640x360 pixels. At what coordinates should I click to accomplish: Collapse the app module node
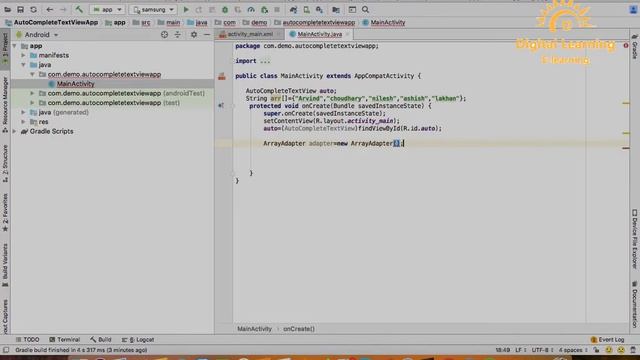click(x=15, y=46)
